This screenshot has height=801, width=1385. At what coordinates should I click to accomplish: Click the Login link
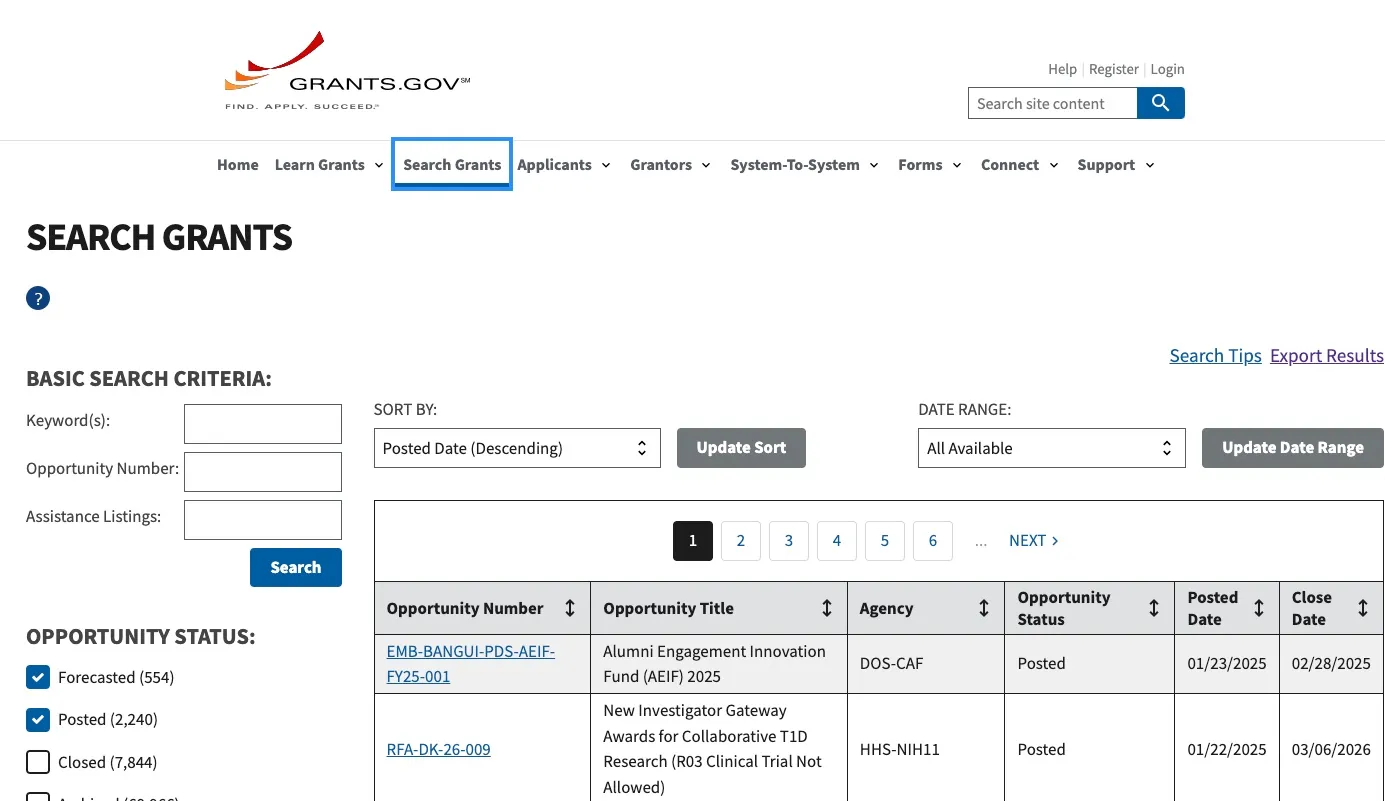(x=1167, y=69)
